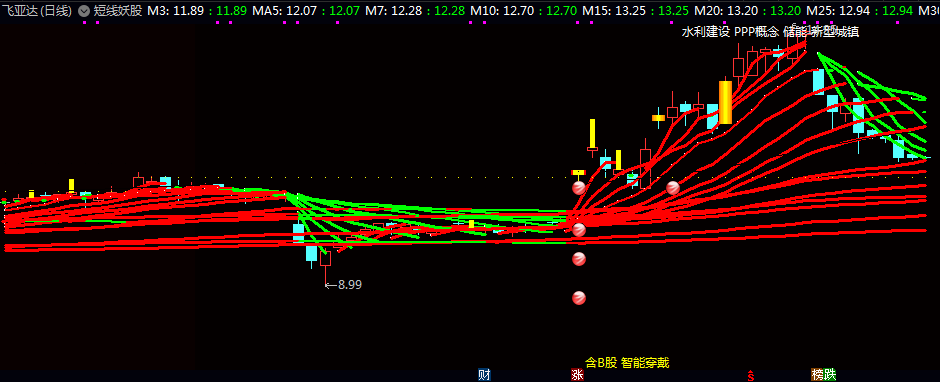Click the 榜 ranking marker icon
Viewport: 940px width, 382px height.
817,375
